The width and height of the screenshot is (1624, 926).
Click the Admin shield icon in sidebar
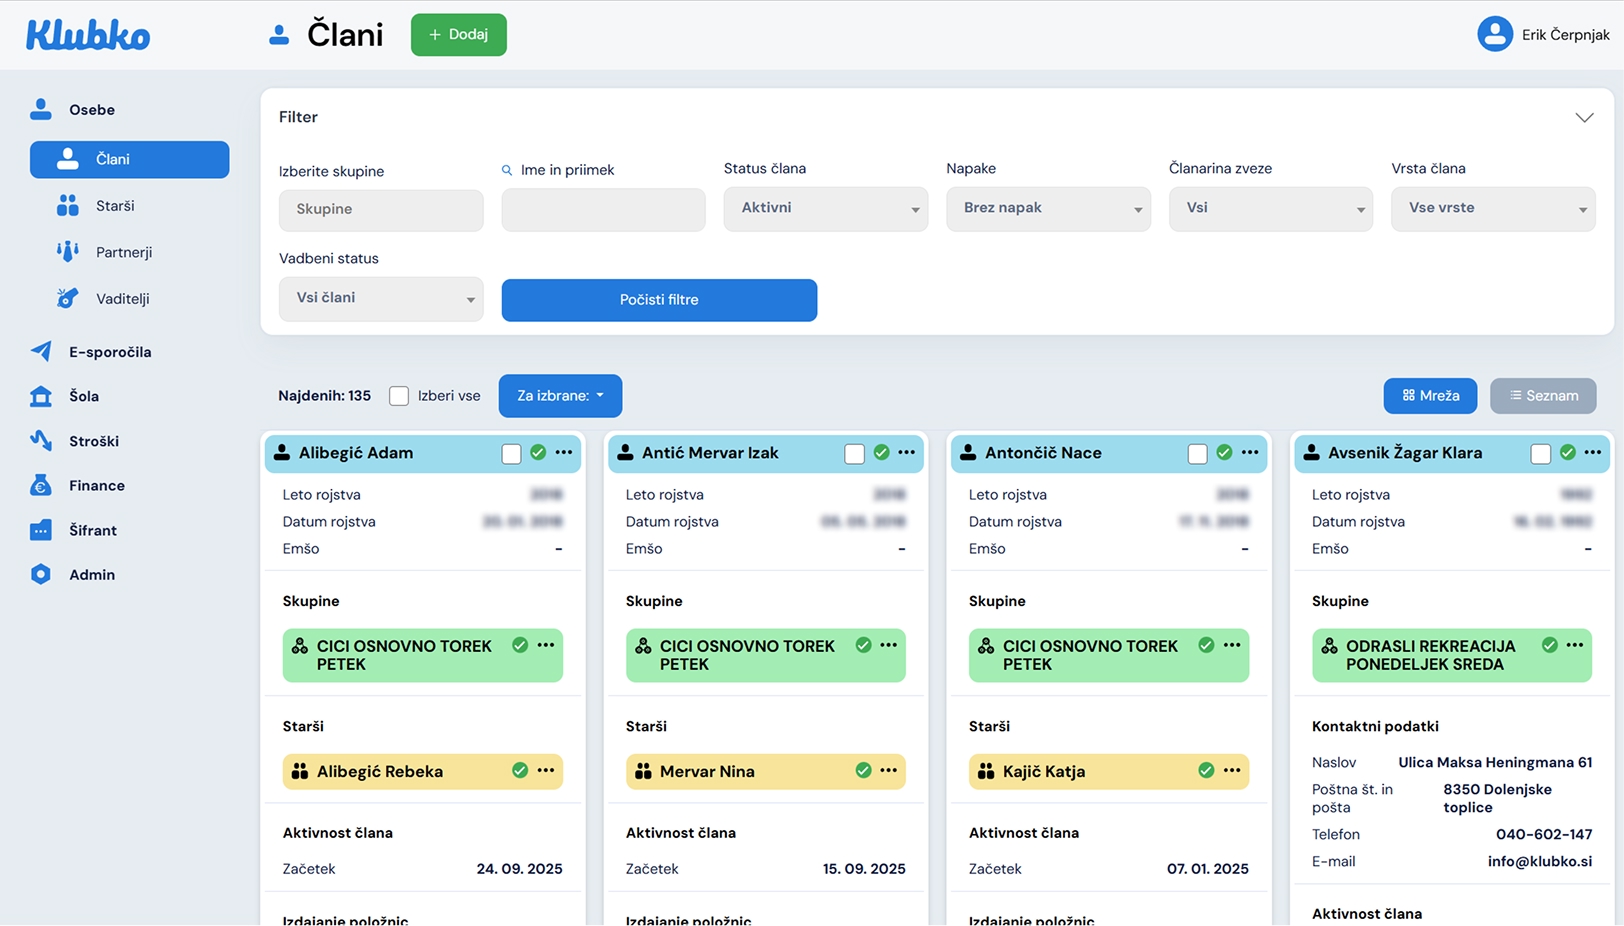click(x=41, y=575)
